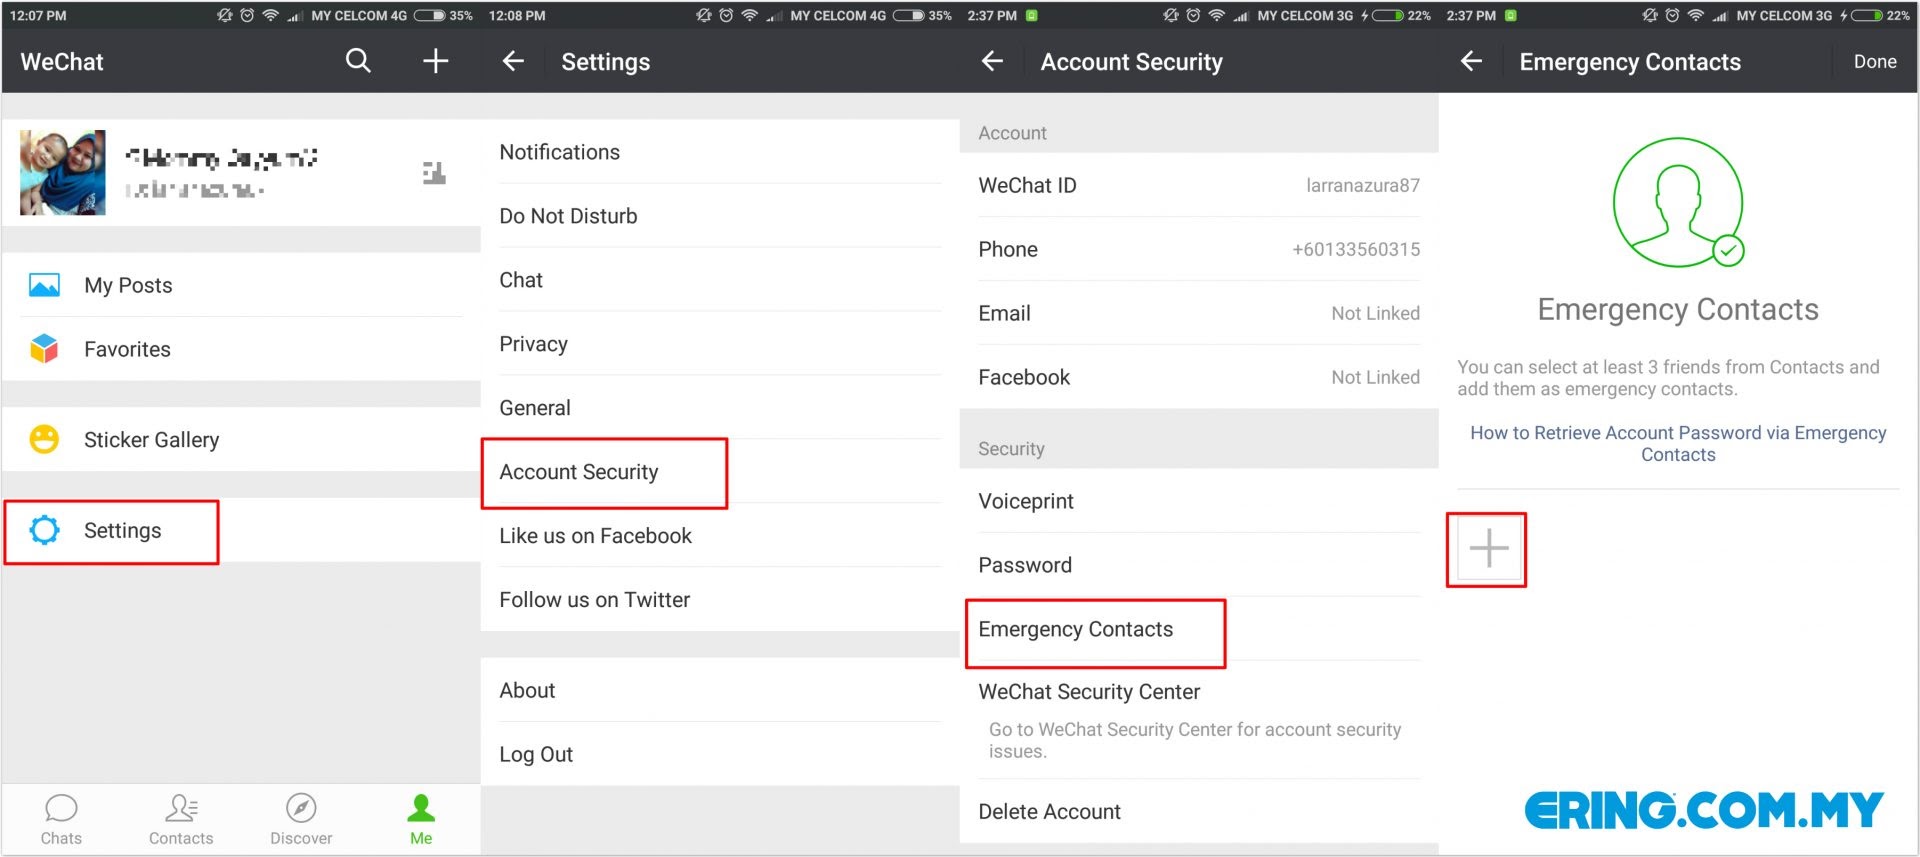The image size is (1920, 857).
Task: Switch to the Discover tab
Action: (x=301, y=819)
